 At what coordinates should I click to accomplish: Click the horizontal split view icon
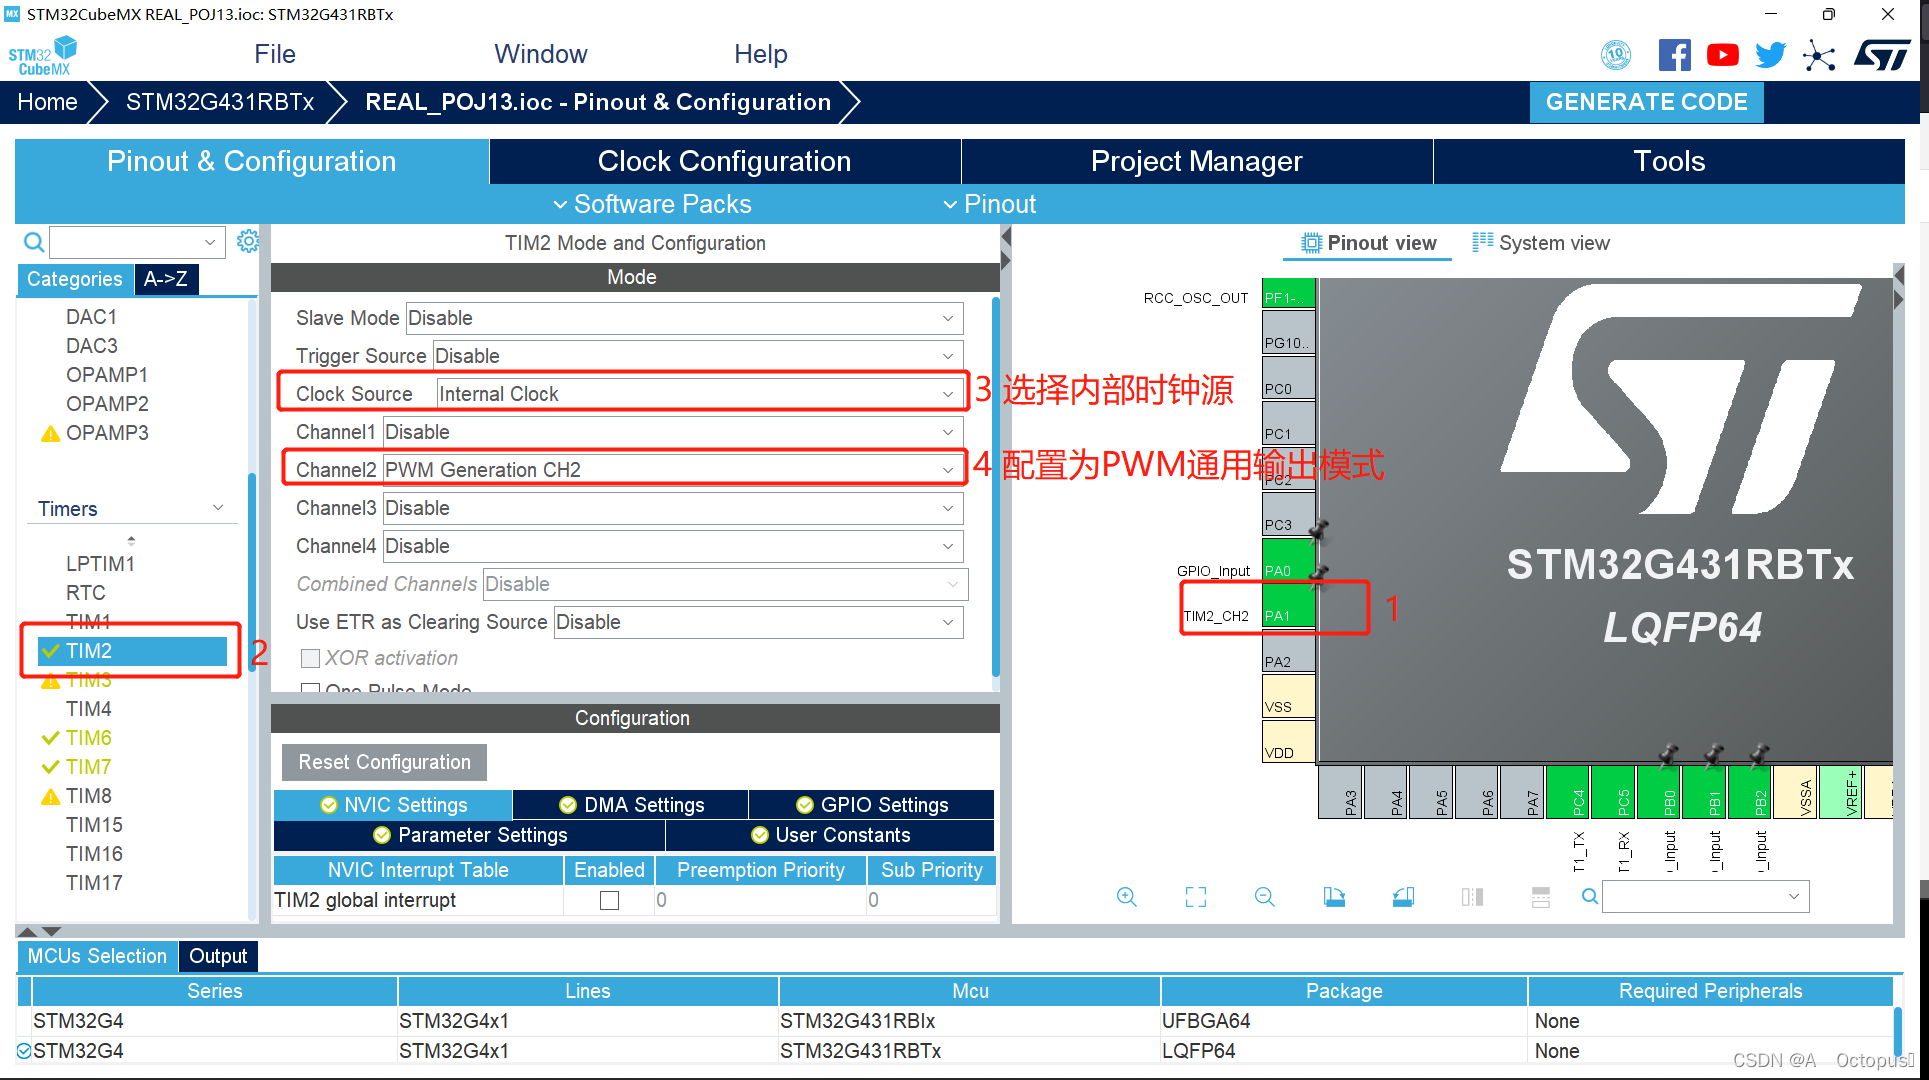pos(1541,897)
